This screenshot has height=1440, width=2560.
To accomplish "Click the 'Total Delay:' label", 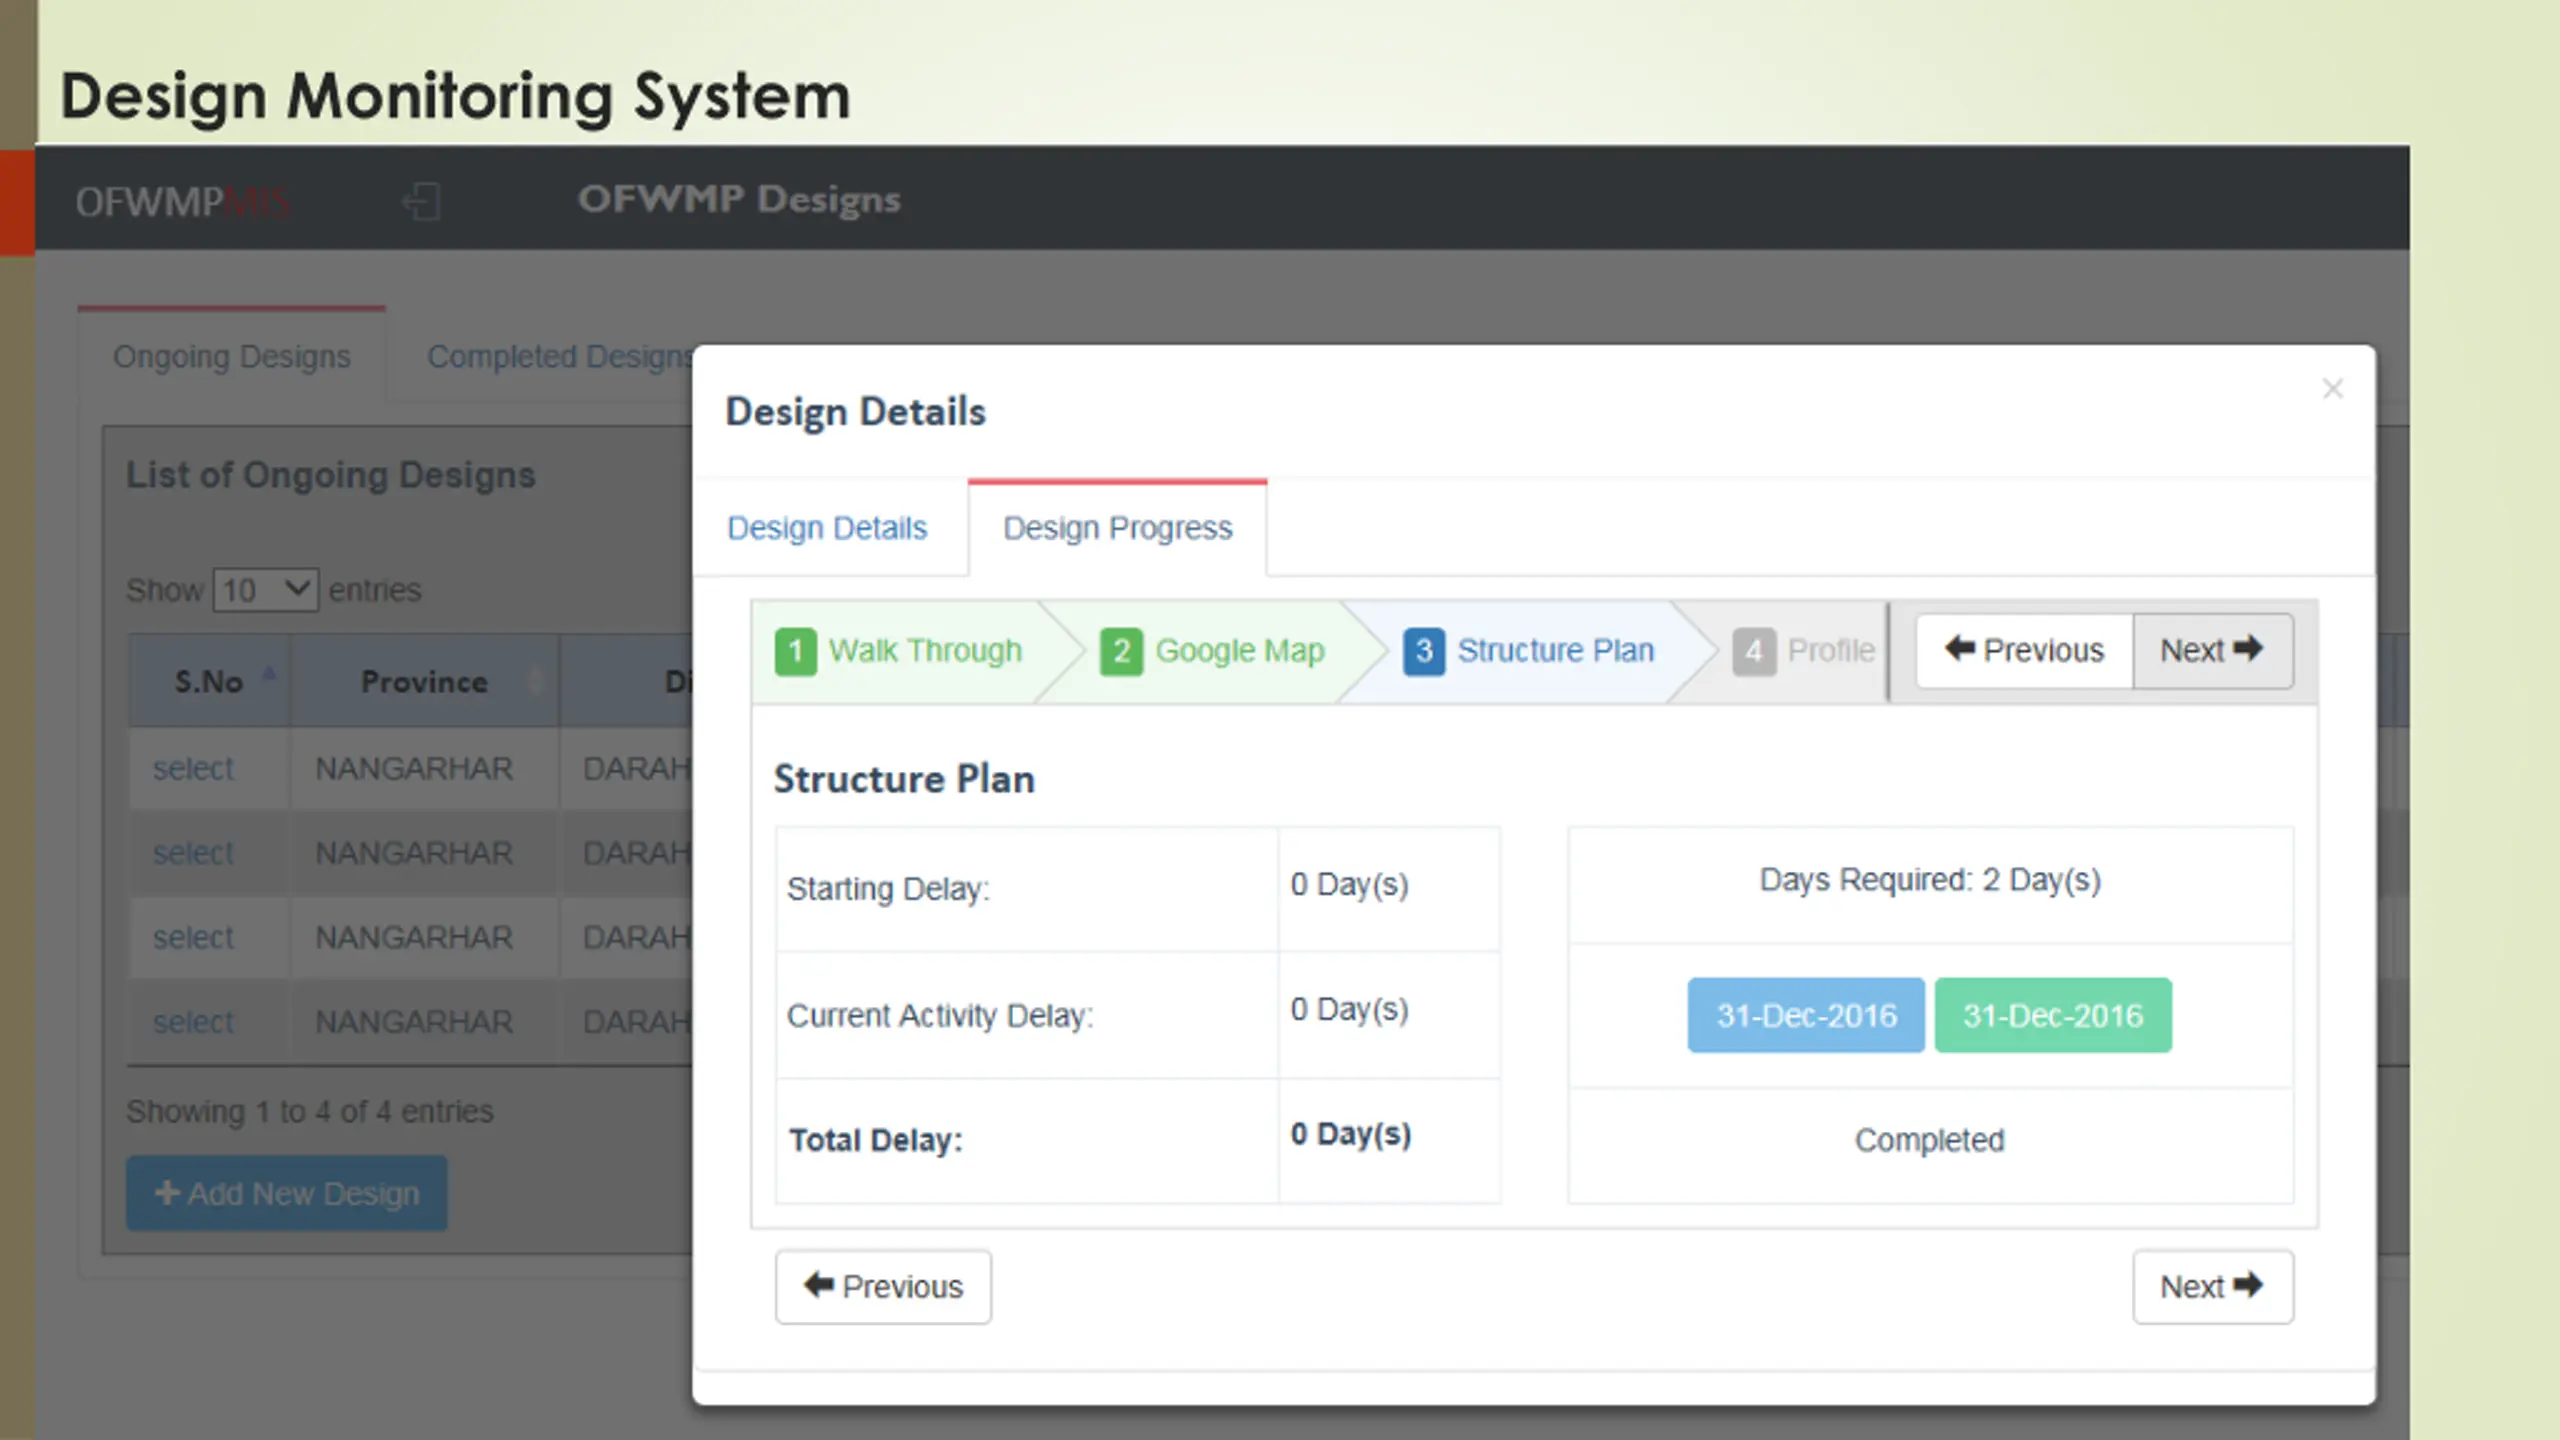I will coord(875,1140).
